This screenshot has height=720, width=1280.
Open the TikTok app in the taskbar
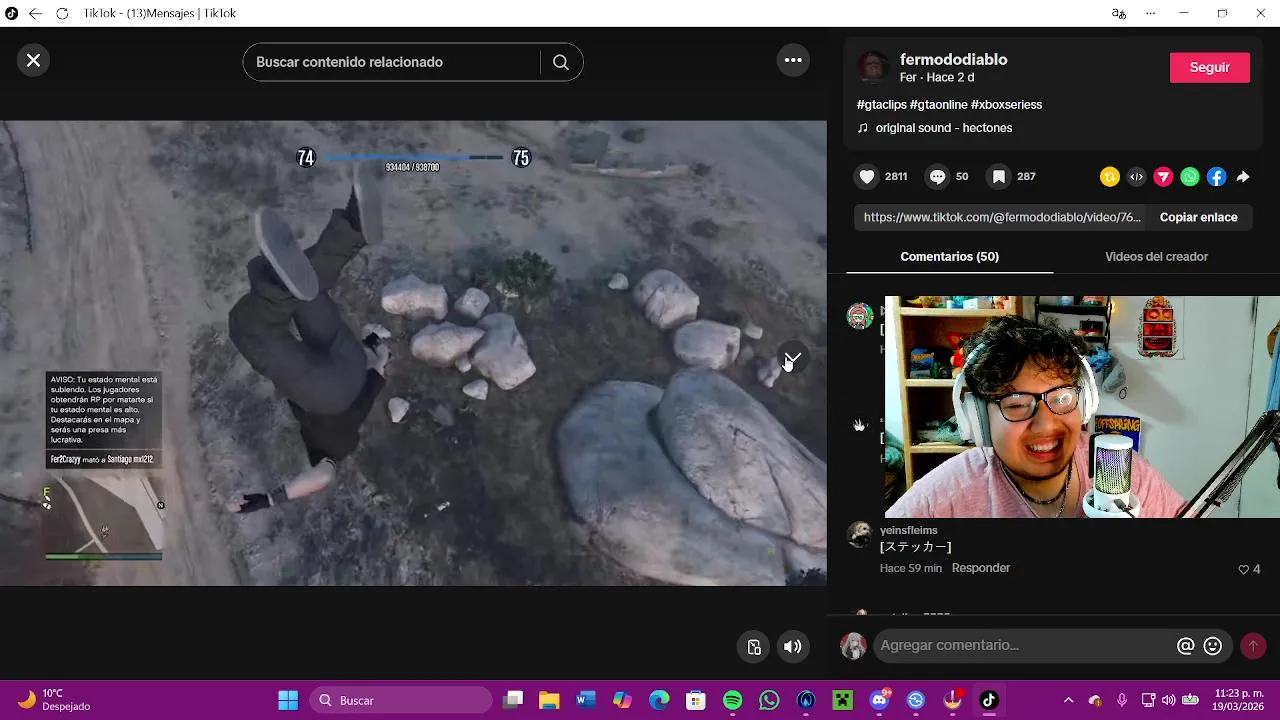(989, 700)
